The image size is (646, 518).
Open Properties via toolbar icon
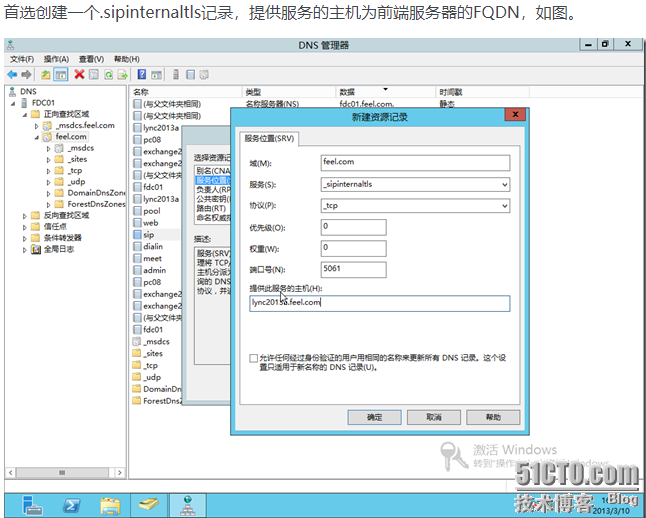[94, 75]
